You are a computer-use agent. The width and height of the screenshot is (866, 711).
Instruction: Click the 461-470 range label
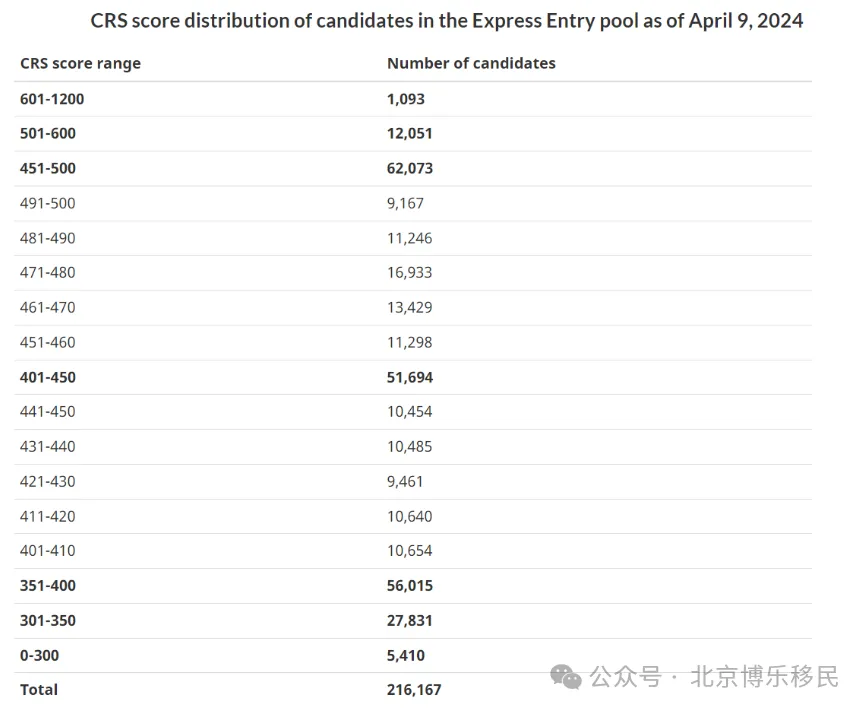(47, 307)
